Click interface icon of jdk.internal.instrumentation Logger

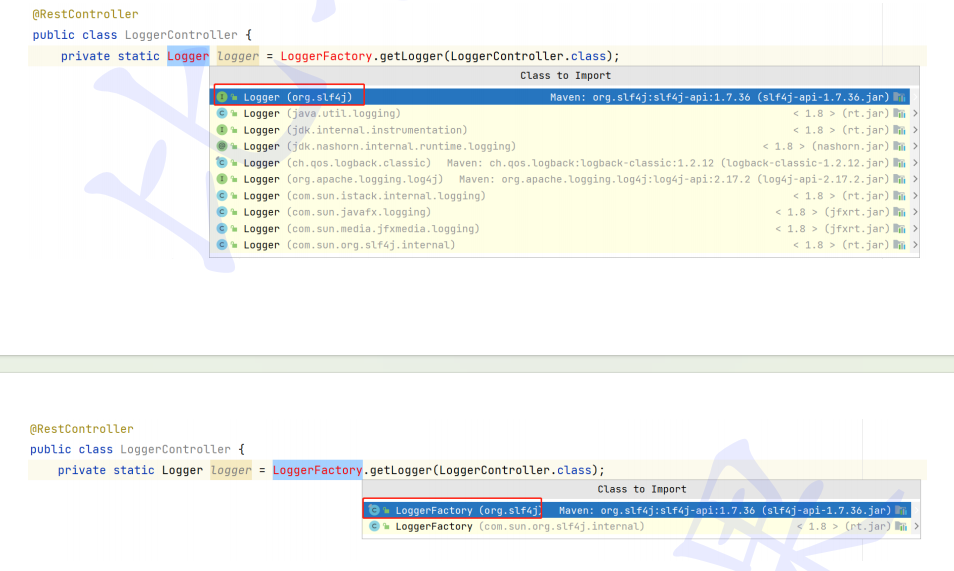coord(222,130)
